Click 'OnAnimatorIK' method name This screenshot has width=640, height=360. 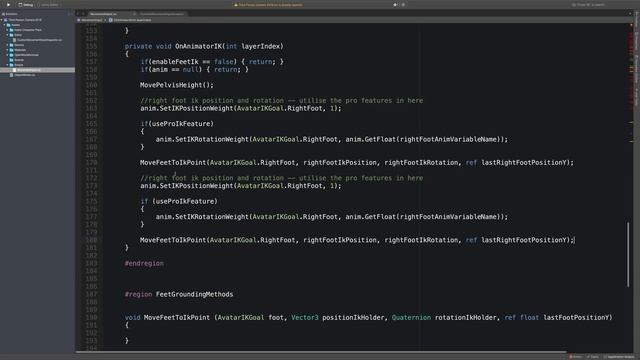click(199, 46)
